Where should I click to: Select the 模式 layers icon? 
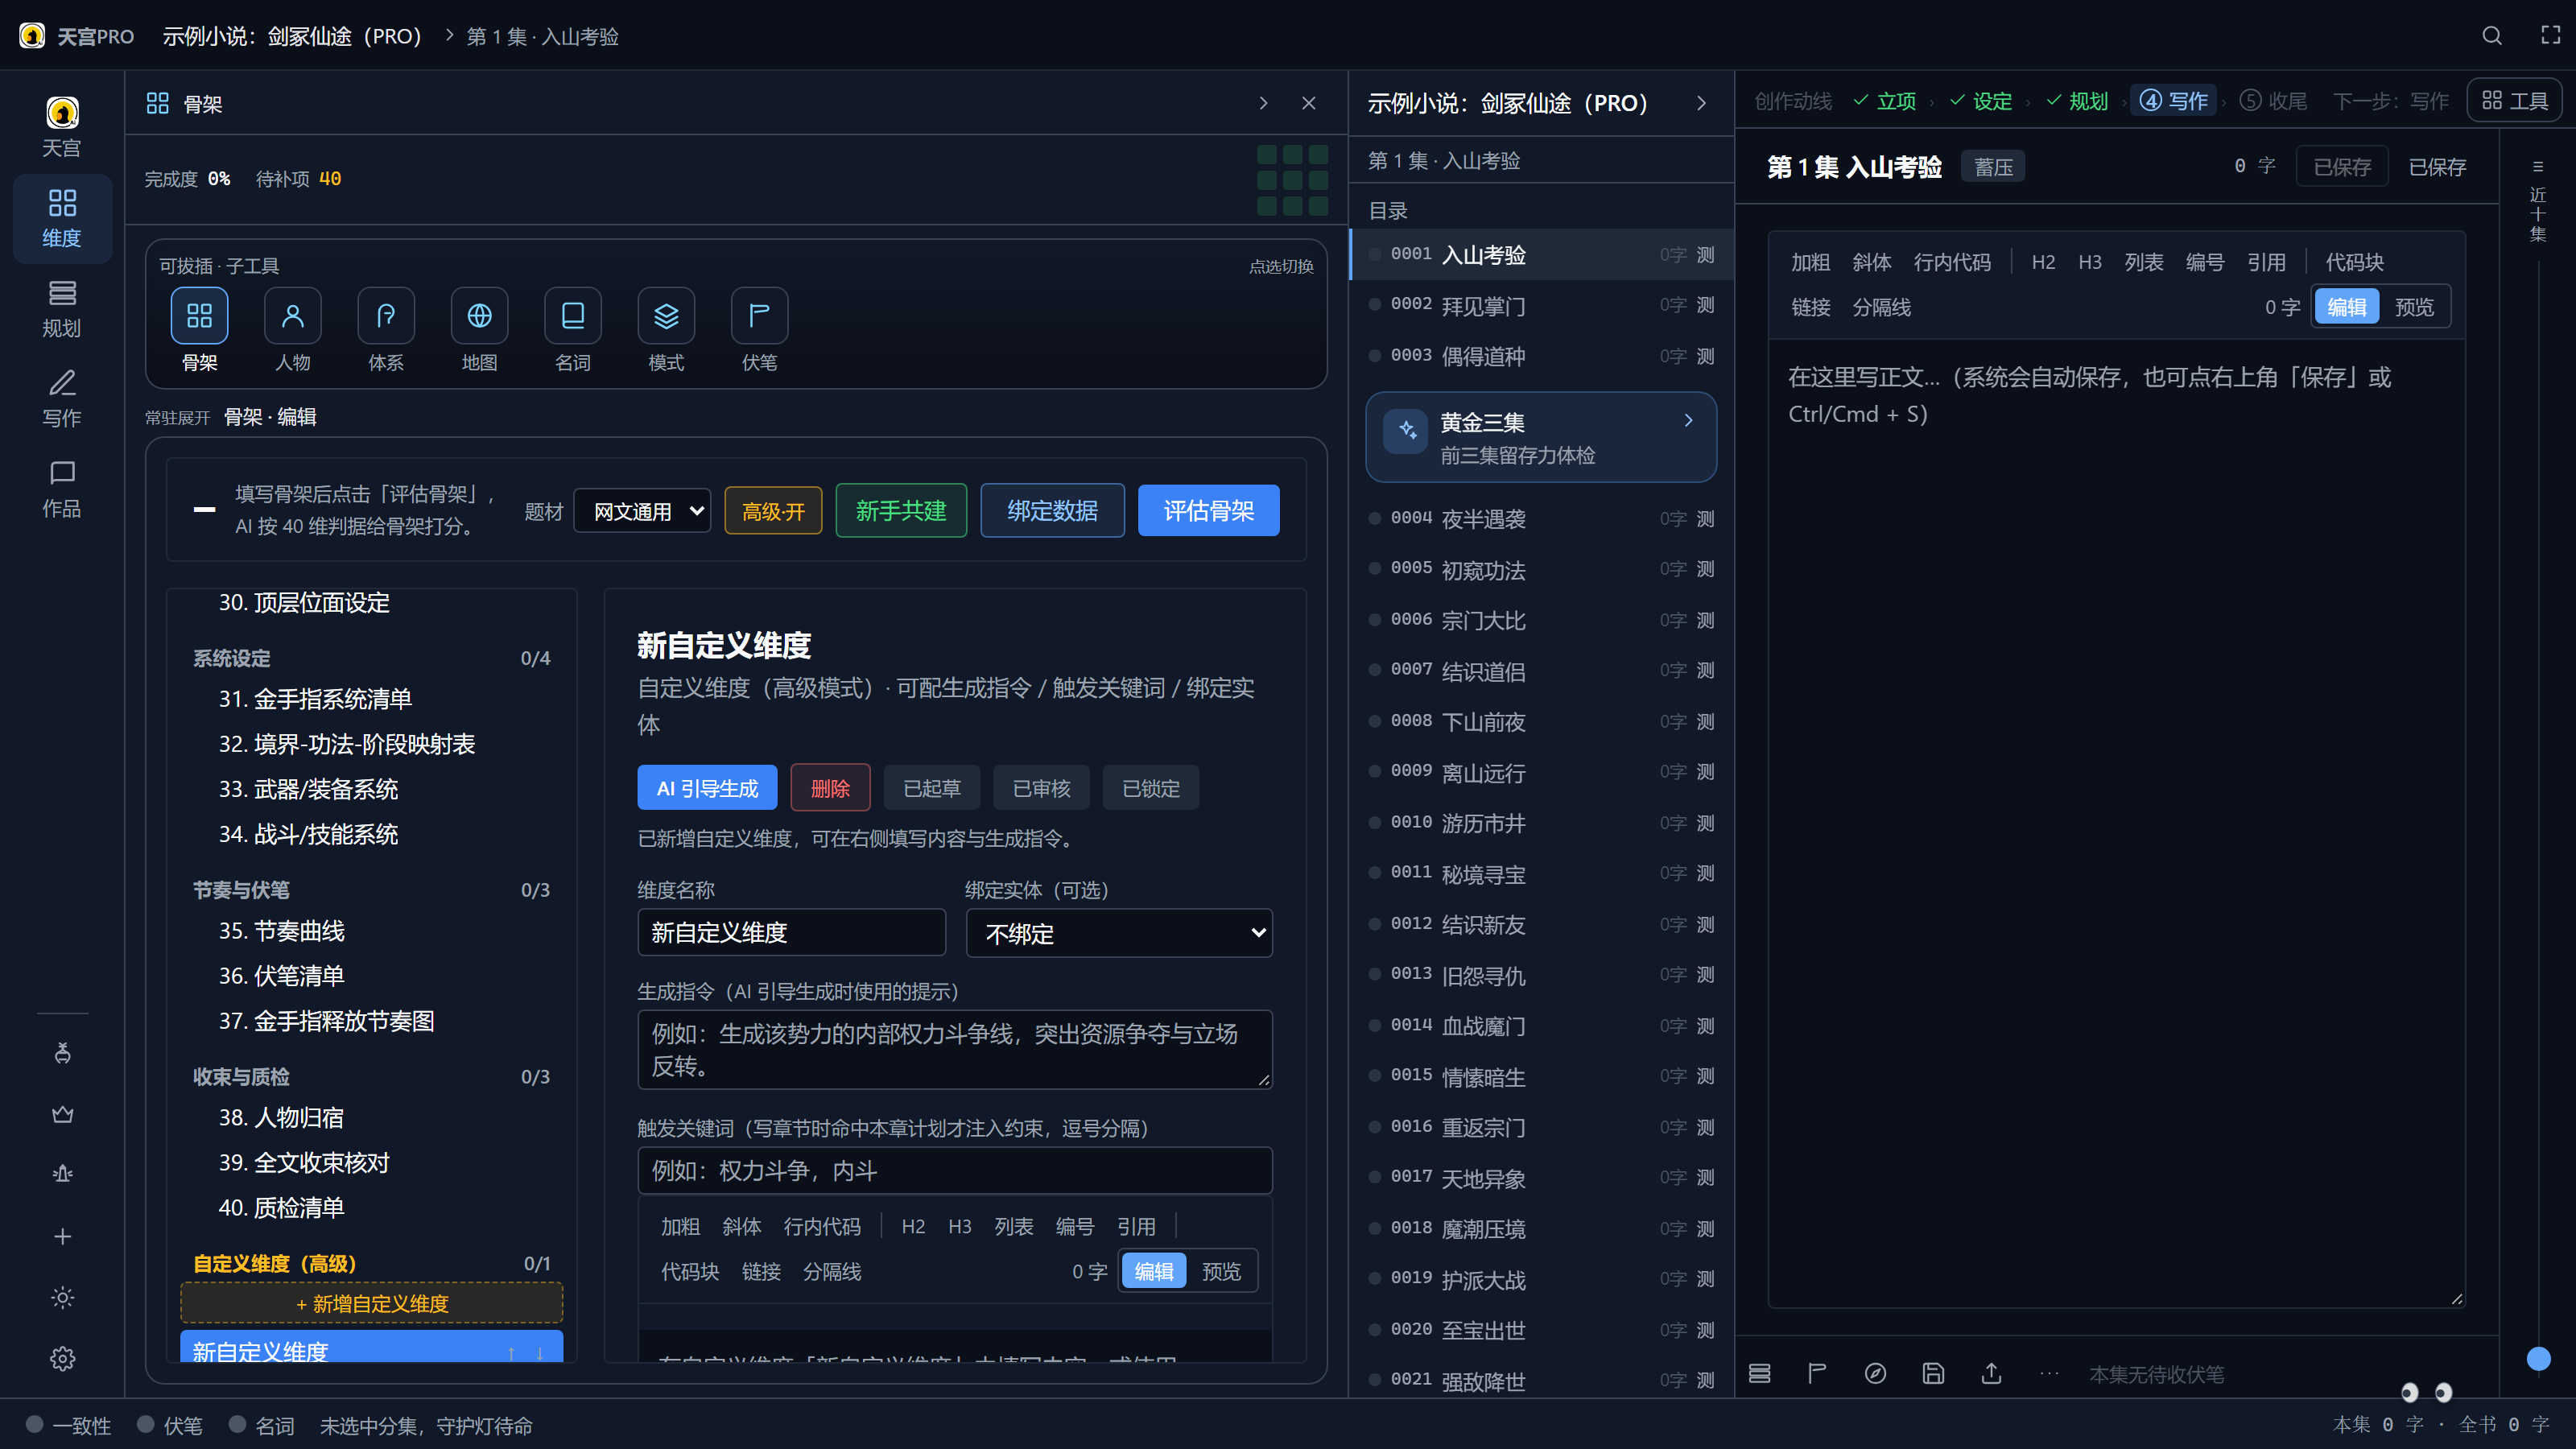click(666, 315)
